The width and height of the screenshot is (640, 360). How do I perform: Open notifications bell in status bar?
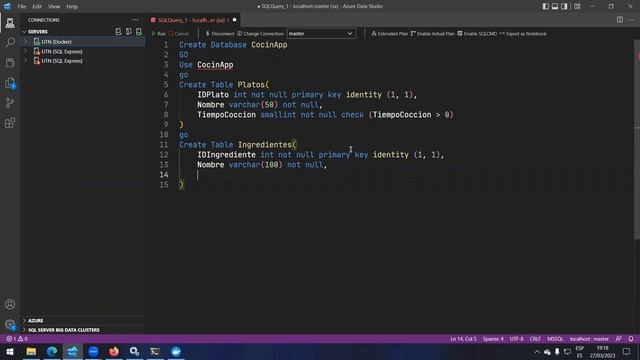pyautogui.click(x=631, y=339)
